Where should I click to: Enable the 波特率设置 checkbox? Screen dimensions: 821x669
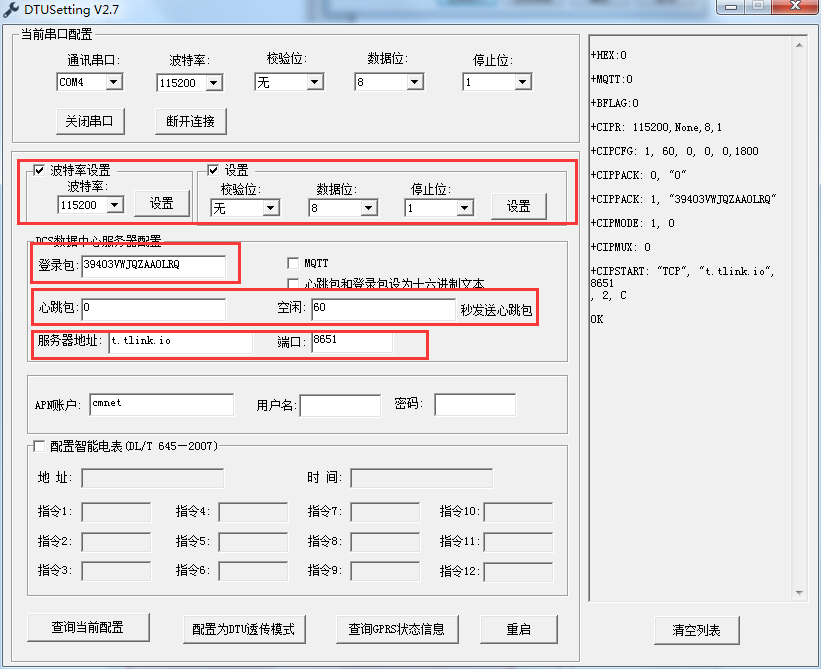pyautogui.click(x=40, y=170)
